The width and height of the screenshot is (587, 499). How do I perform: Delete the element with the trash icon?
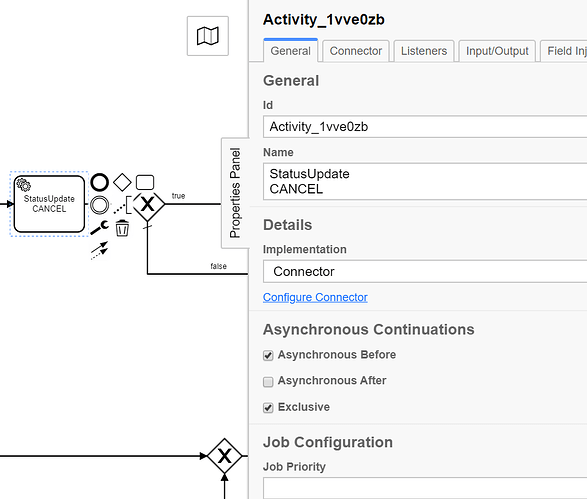[122, 228]
